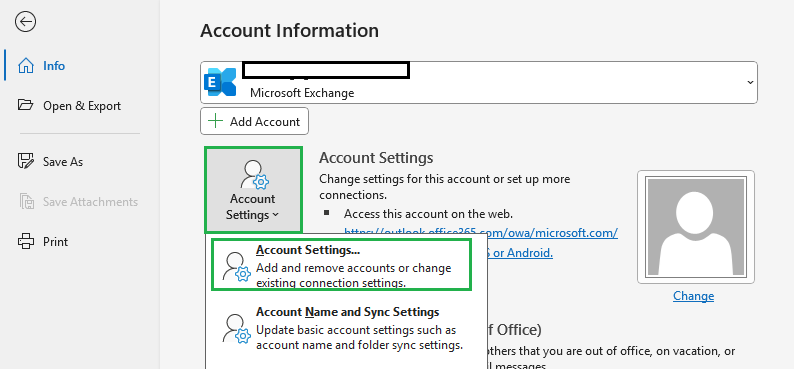Open the outlook.office365.com web access link
This screenshot has height=369, width=794.
pos(481,233)
